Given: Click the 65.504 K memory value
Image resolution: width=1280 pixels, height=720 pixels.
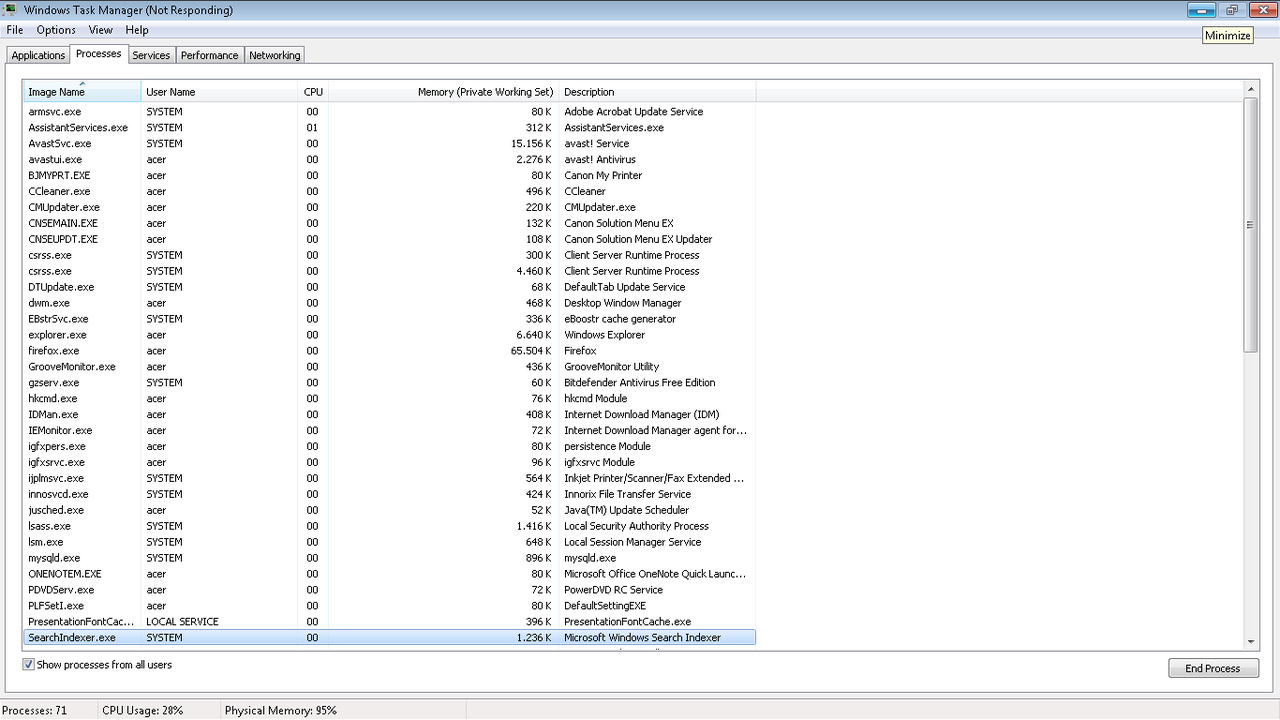Looking at the screenshot, I should pyautogui.click(x=530, y=351).
